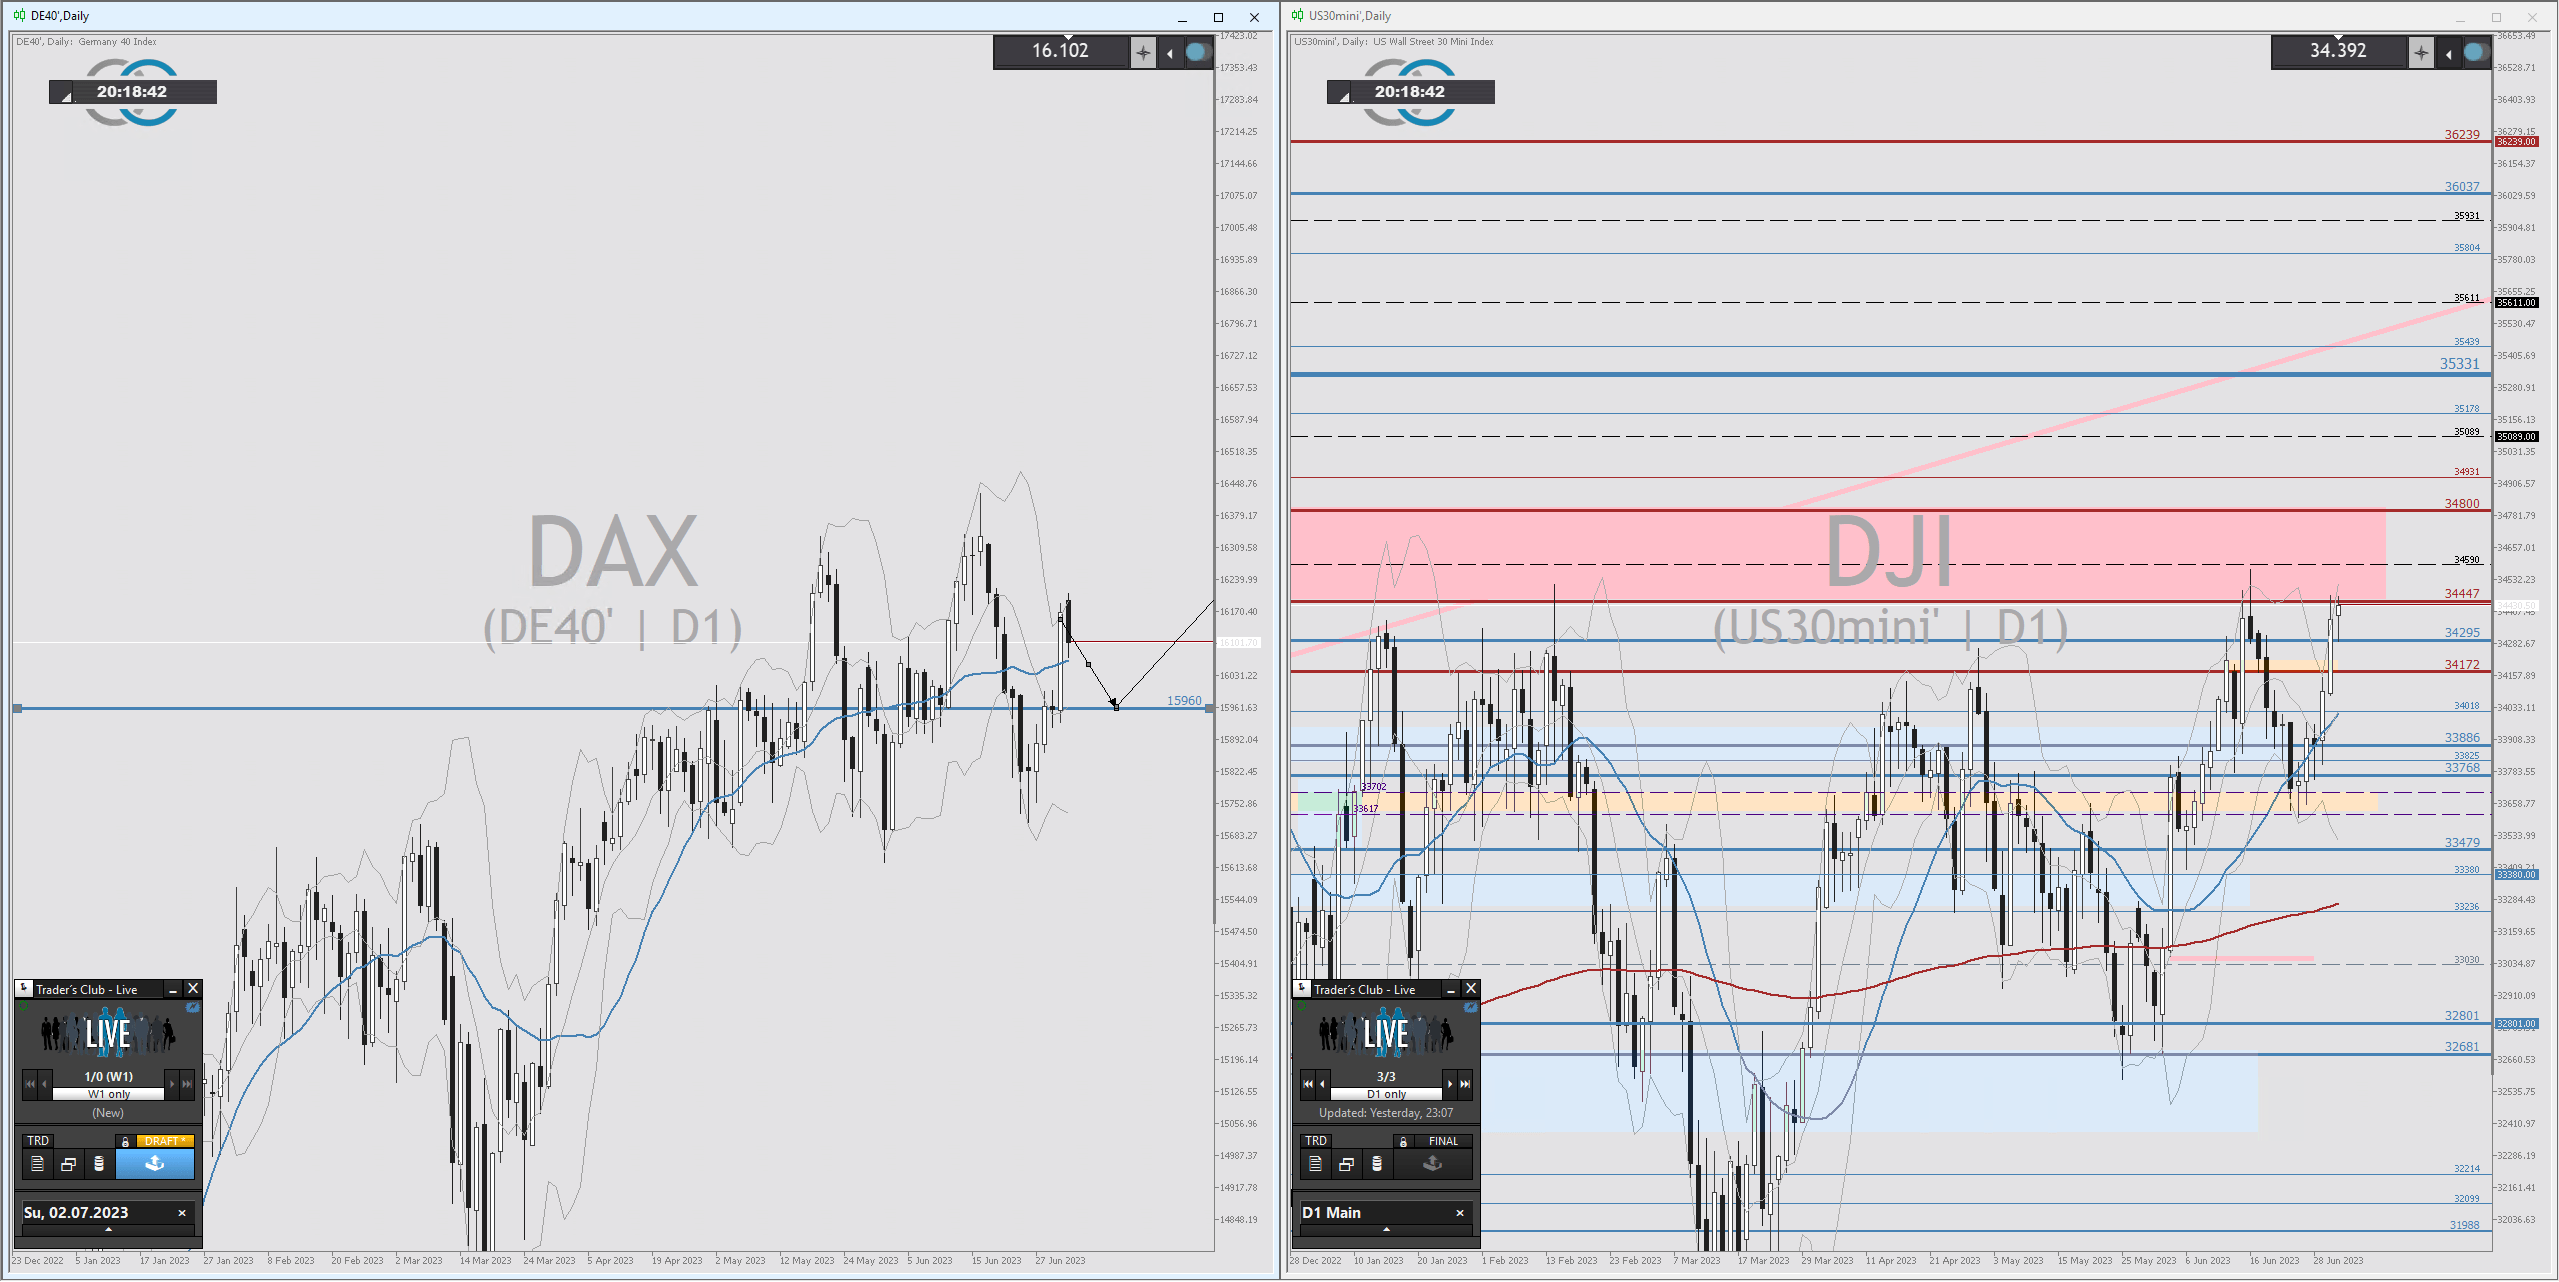Click crosshair button in DAX price panel
Screen dimensions: 2559x1282
click(x=1143, y=52)
